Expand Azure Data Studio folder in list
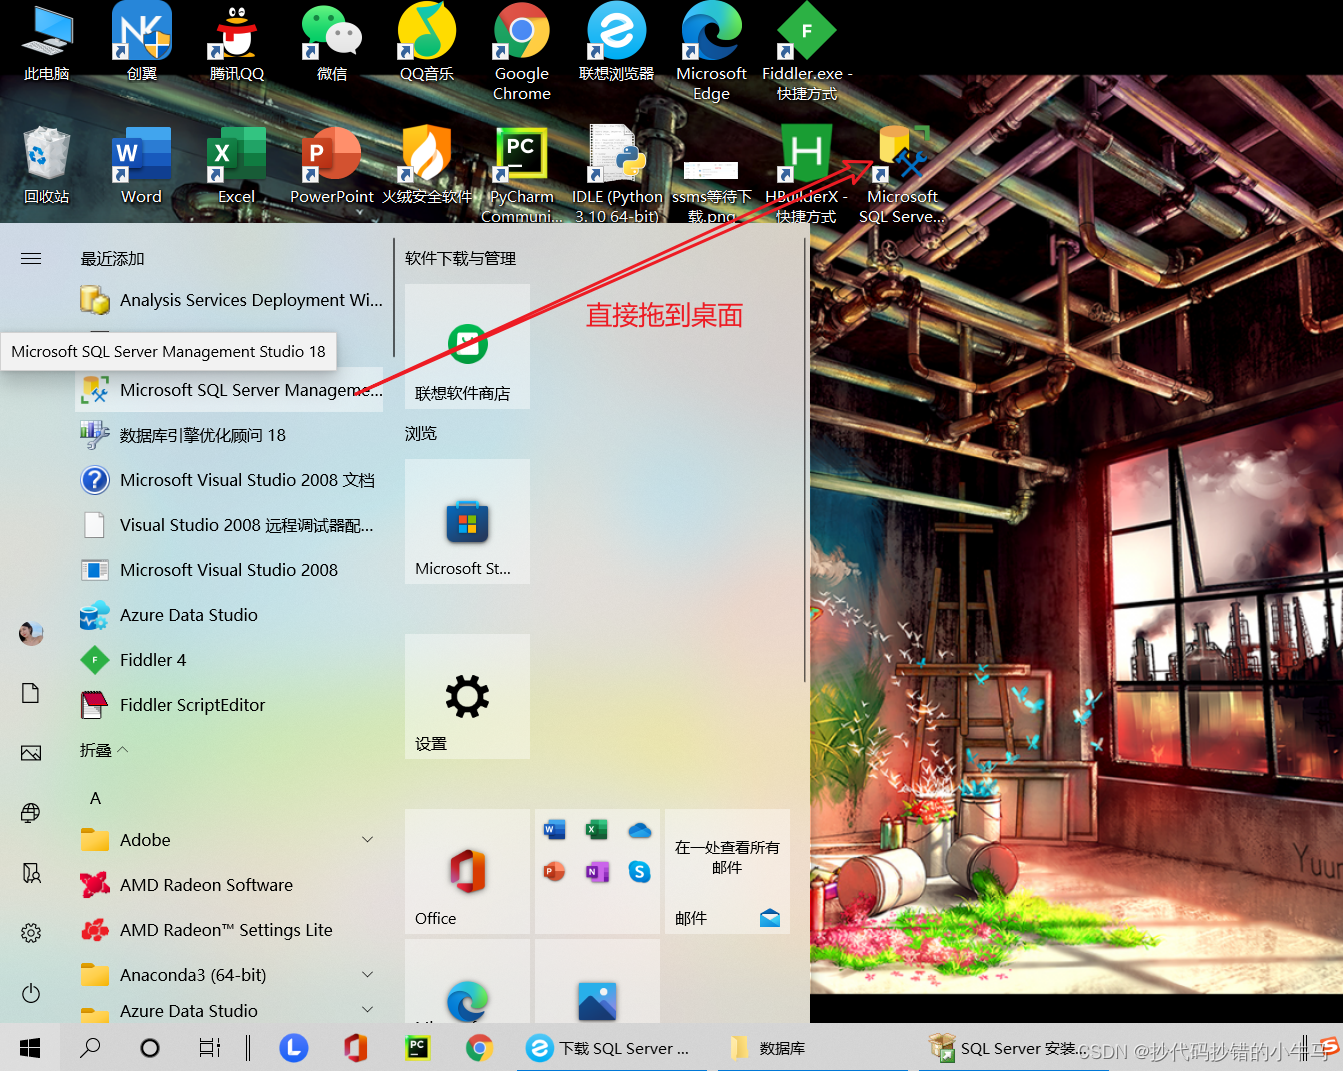The height and width of the screenshot is (1071, 1343). [227, 1010]
